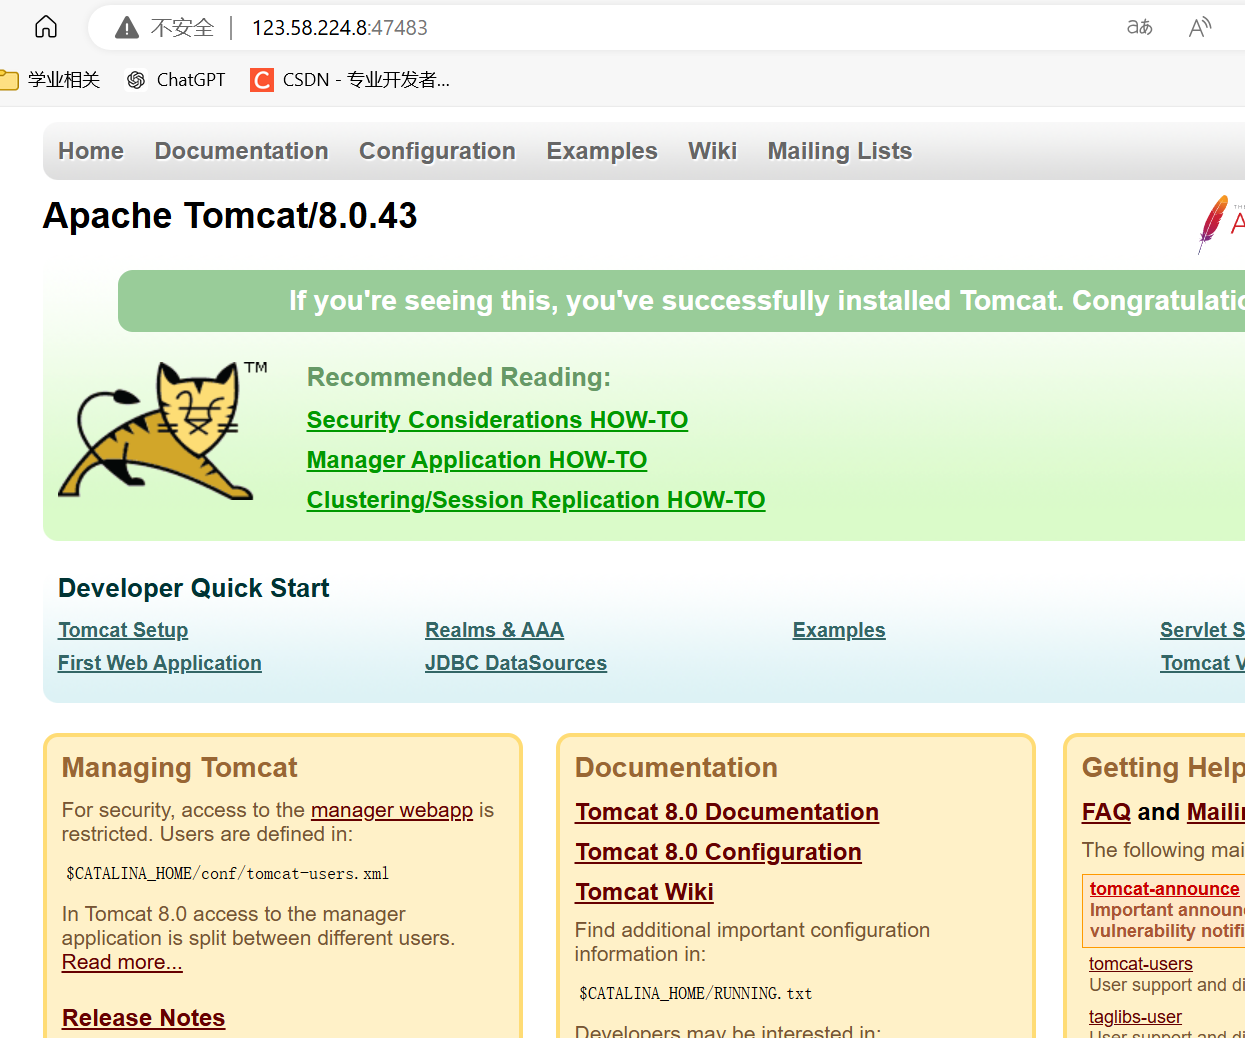The width and height of the screenshot is (1245, 1038).
Task: Open the Wiki nav item
Action: point(712,151)
